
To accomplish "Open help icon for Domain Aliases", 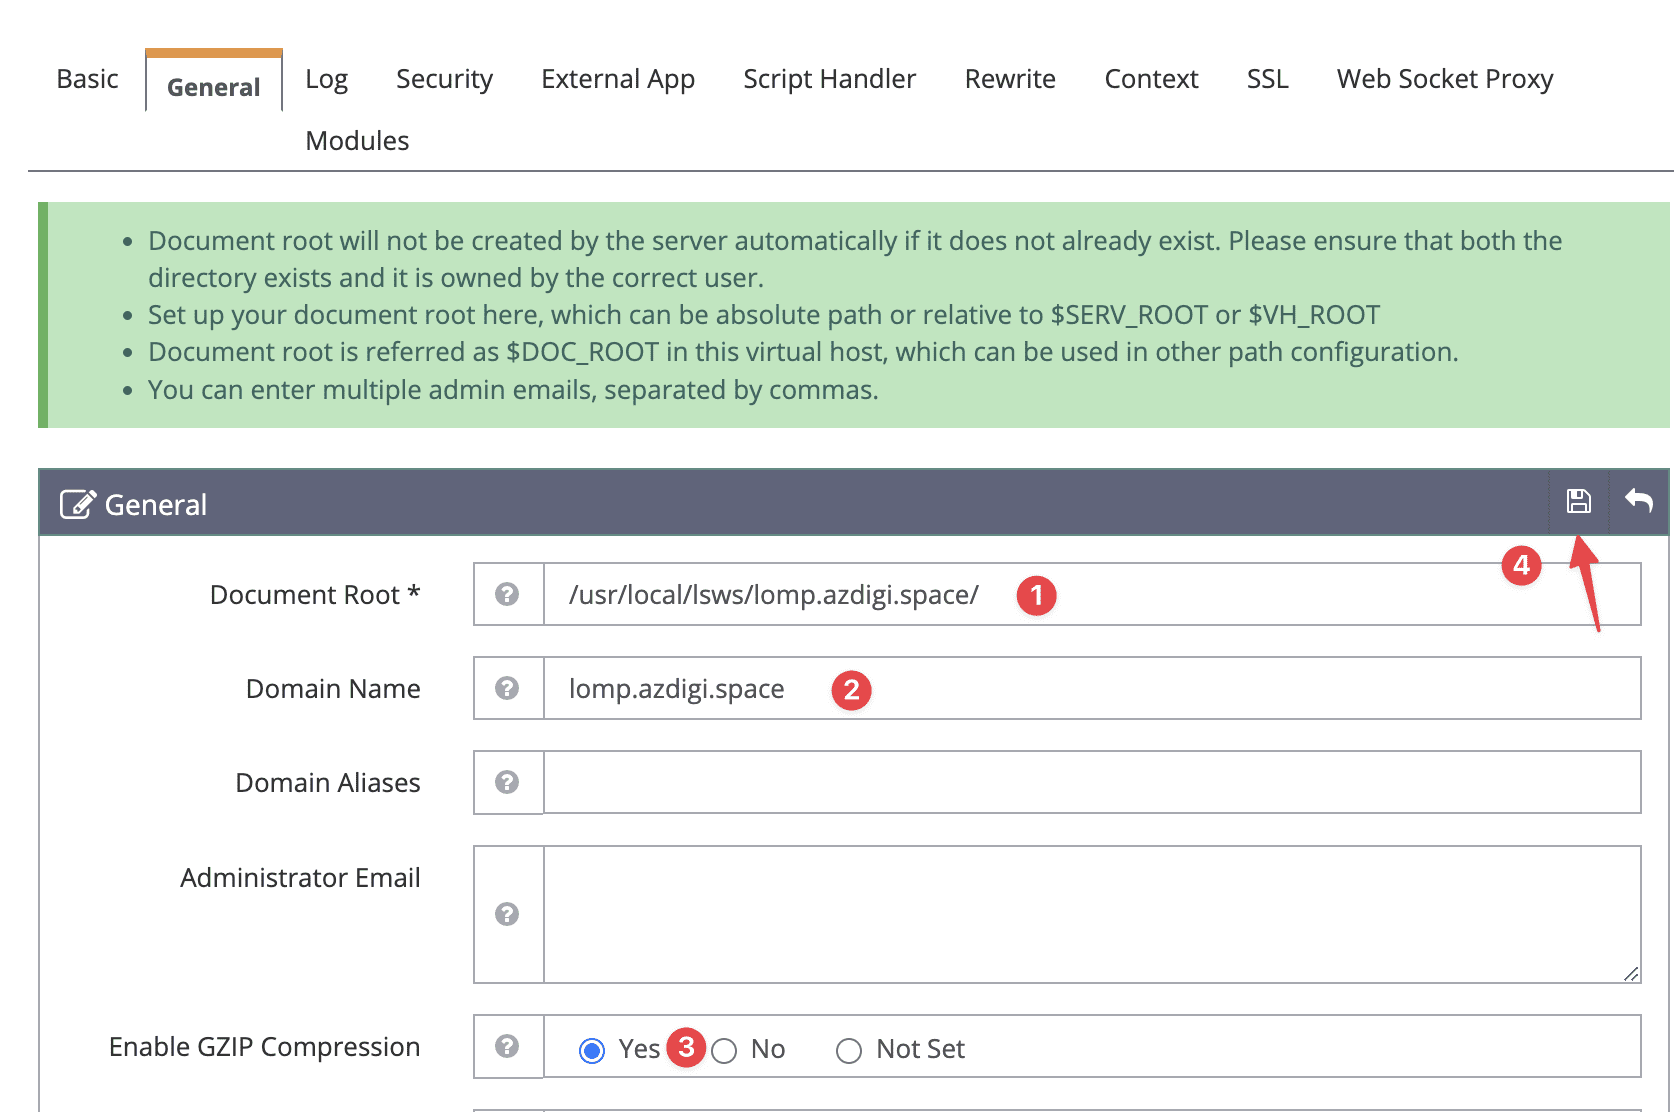I will point(507,782).
